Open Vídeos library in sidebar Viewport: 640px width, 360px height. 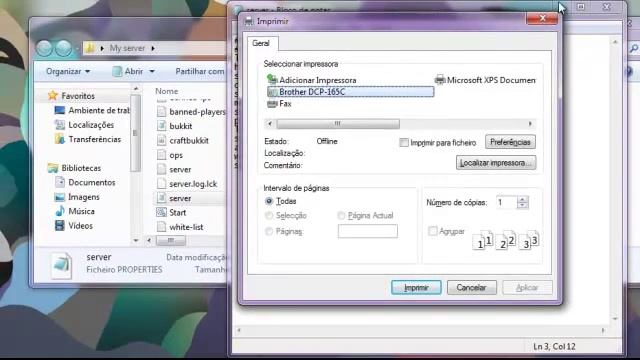point(80,225)
